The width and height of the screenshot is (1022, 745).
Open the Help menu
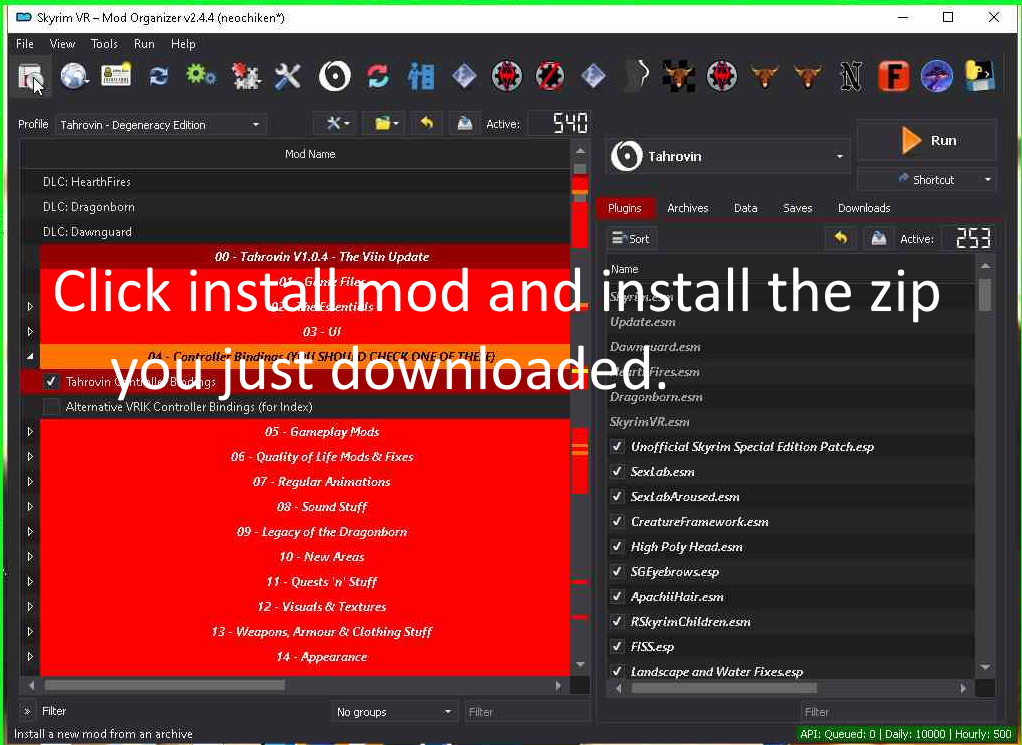[183, 44]
